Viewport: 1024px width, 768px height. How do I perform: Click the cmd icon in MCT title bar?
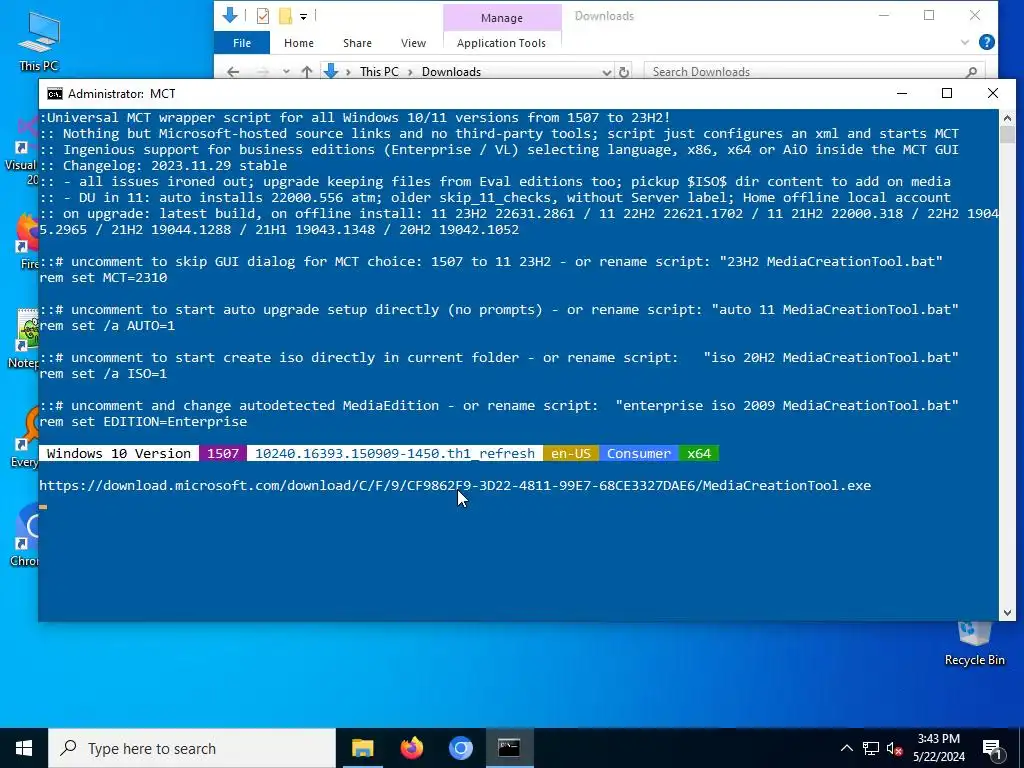pos(55,94)
